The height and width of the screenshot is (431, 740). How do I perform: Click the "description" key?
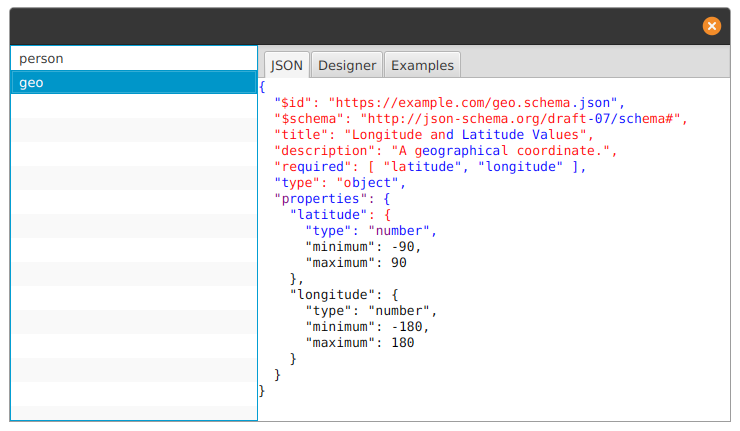324,151
